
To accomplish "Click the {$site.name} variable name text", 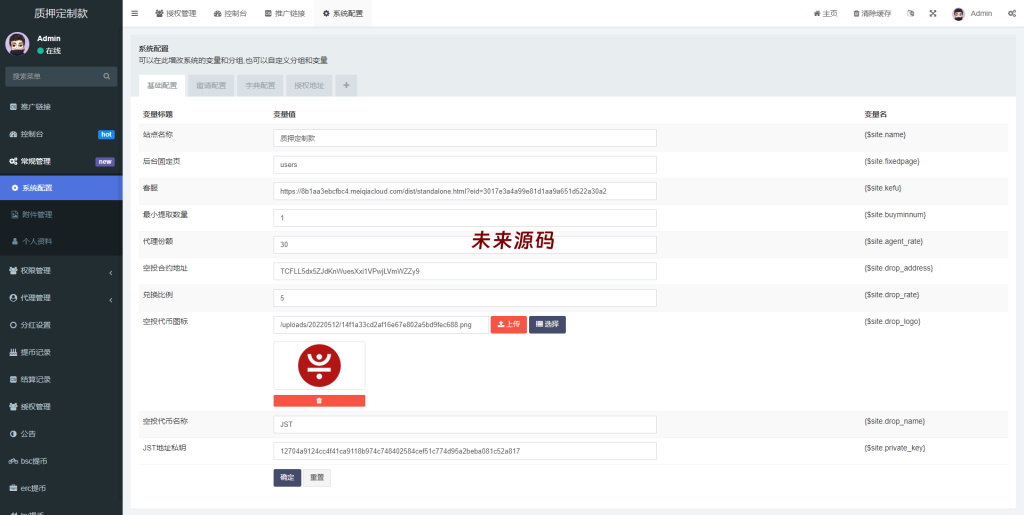I will pyautogui.click(x=885, y=134).
